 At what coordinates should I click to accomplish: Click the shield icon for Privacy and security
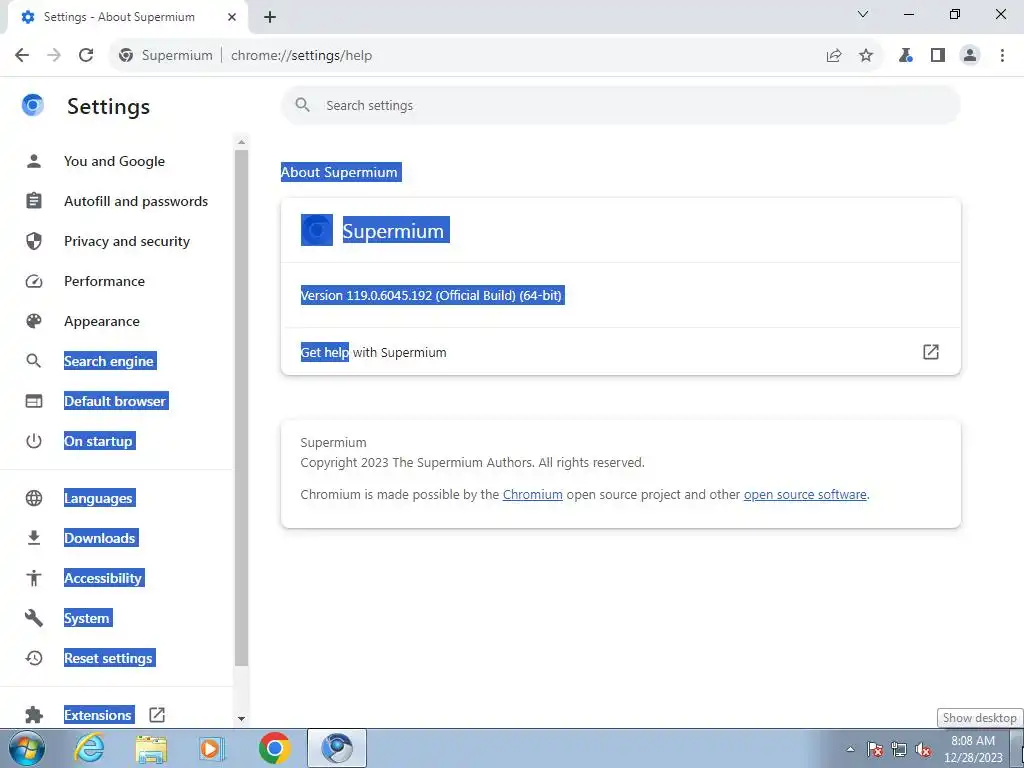(x=34, y=241)
